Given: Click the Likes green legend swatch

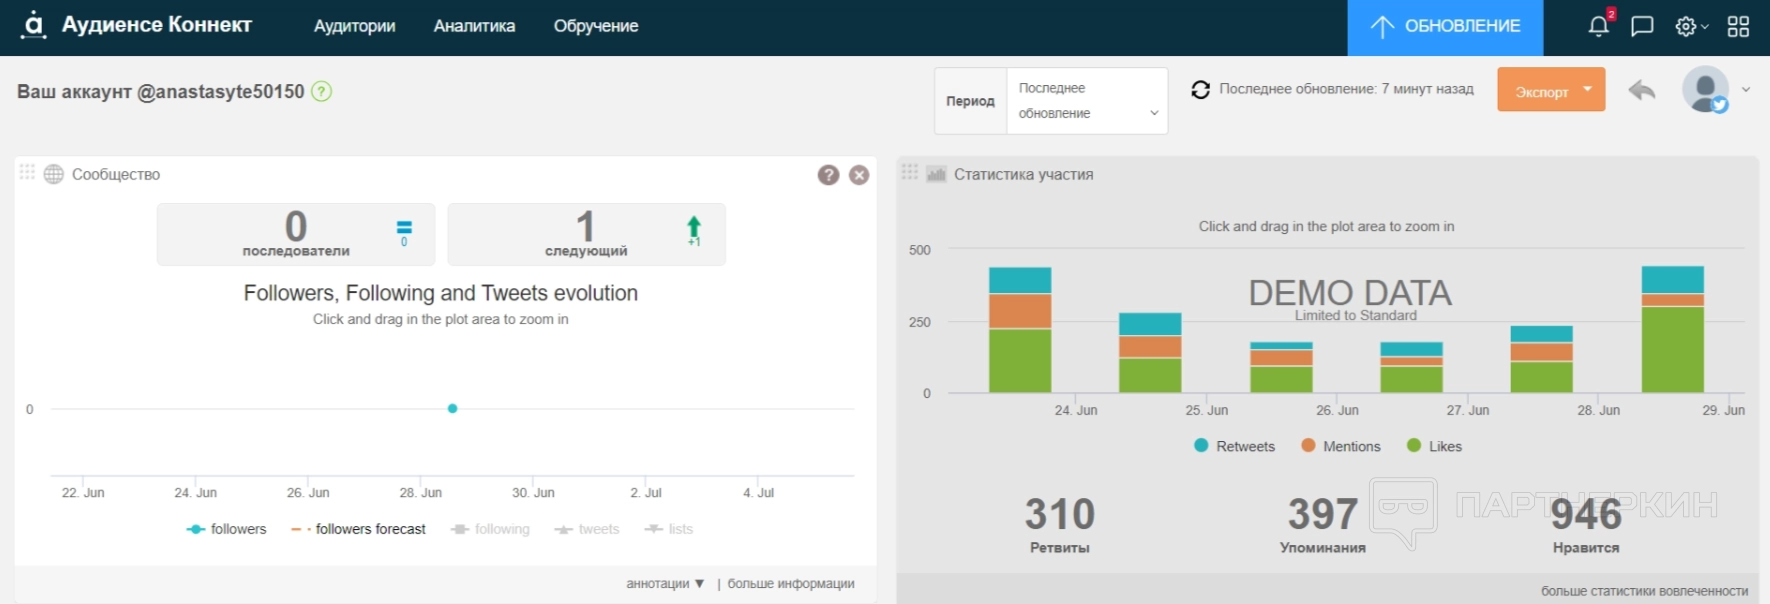Looking at the screenshot, I should pos(1414,446).
